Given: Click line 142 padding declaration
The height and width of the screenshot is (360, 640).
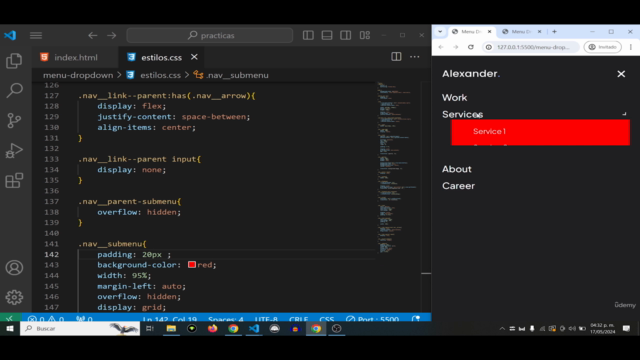Looking at the screenshot, I should click(x=134, y=254).
